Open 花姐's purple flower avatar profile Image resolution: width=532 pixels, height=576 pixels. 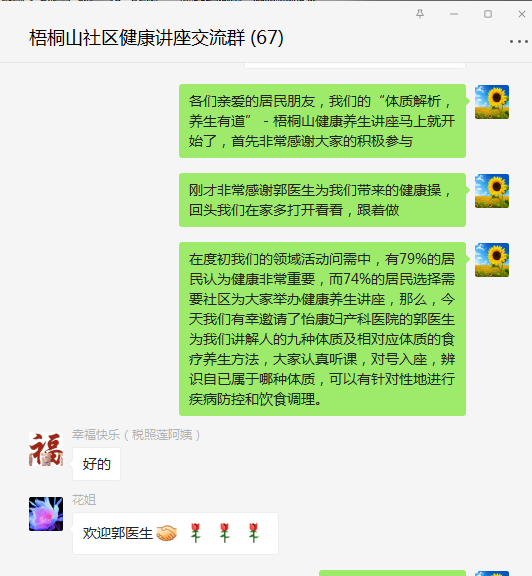tap(46, 514)
